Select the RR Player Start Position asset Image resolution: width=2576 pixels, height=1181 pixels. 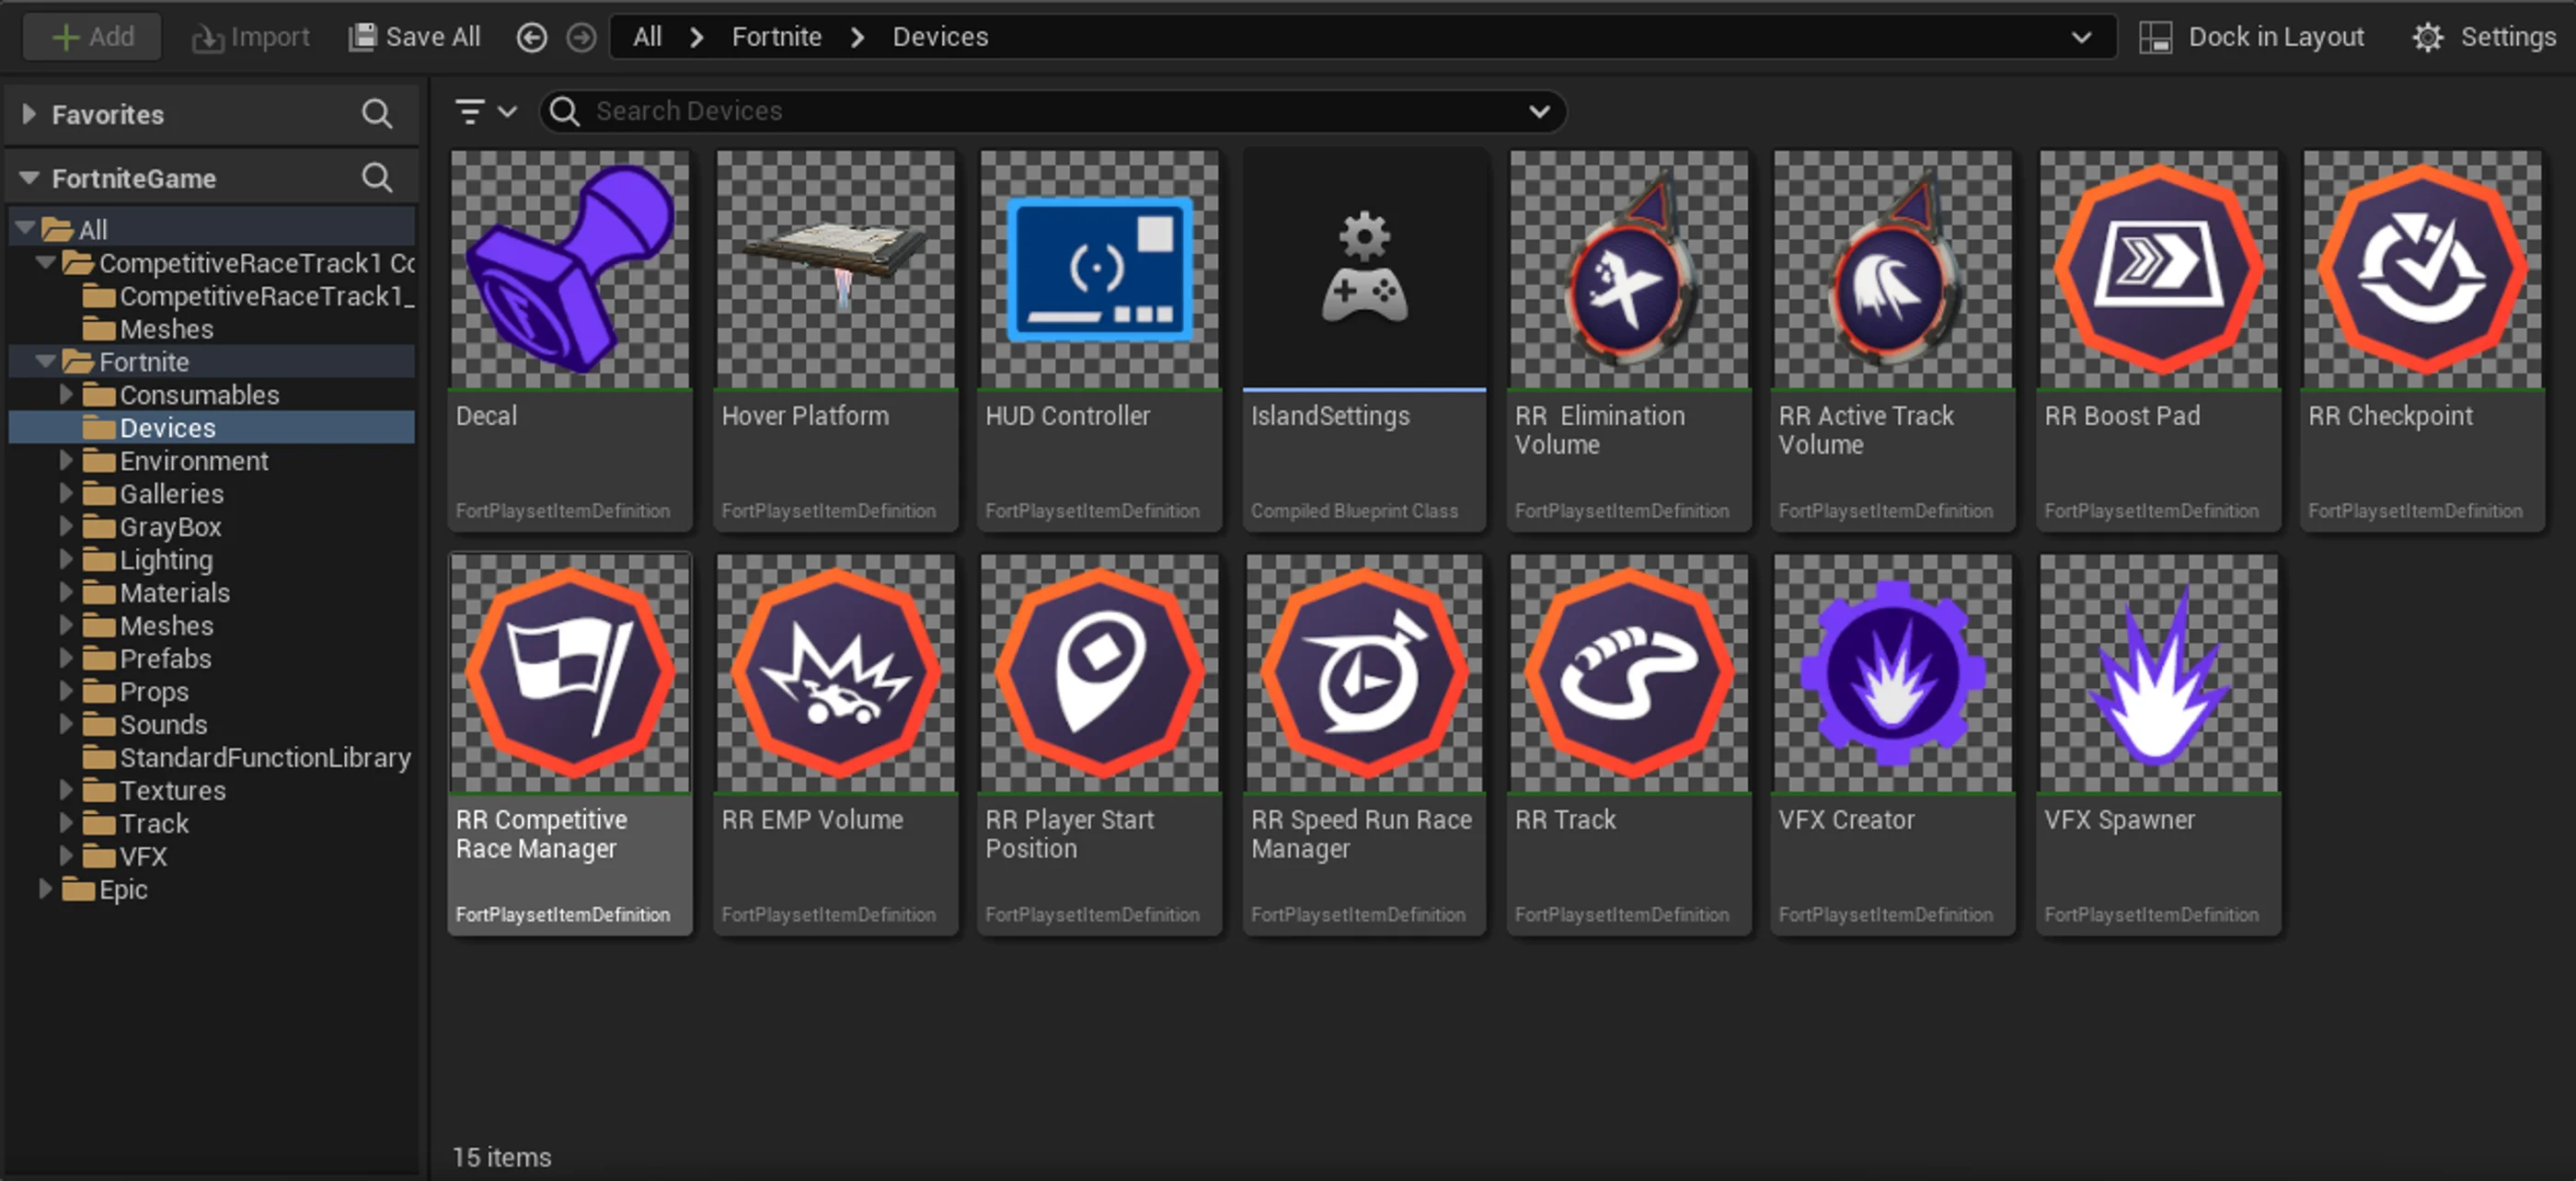(1099, 744)
